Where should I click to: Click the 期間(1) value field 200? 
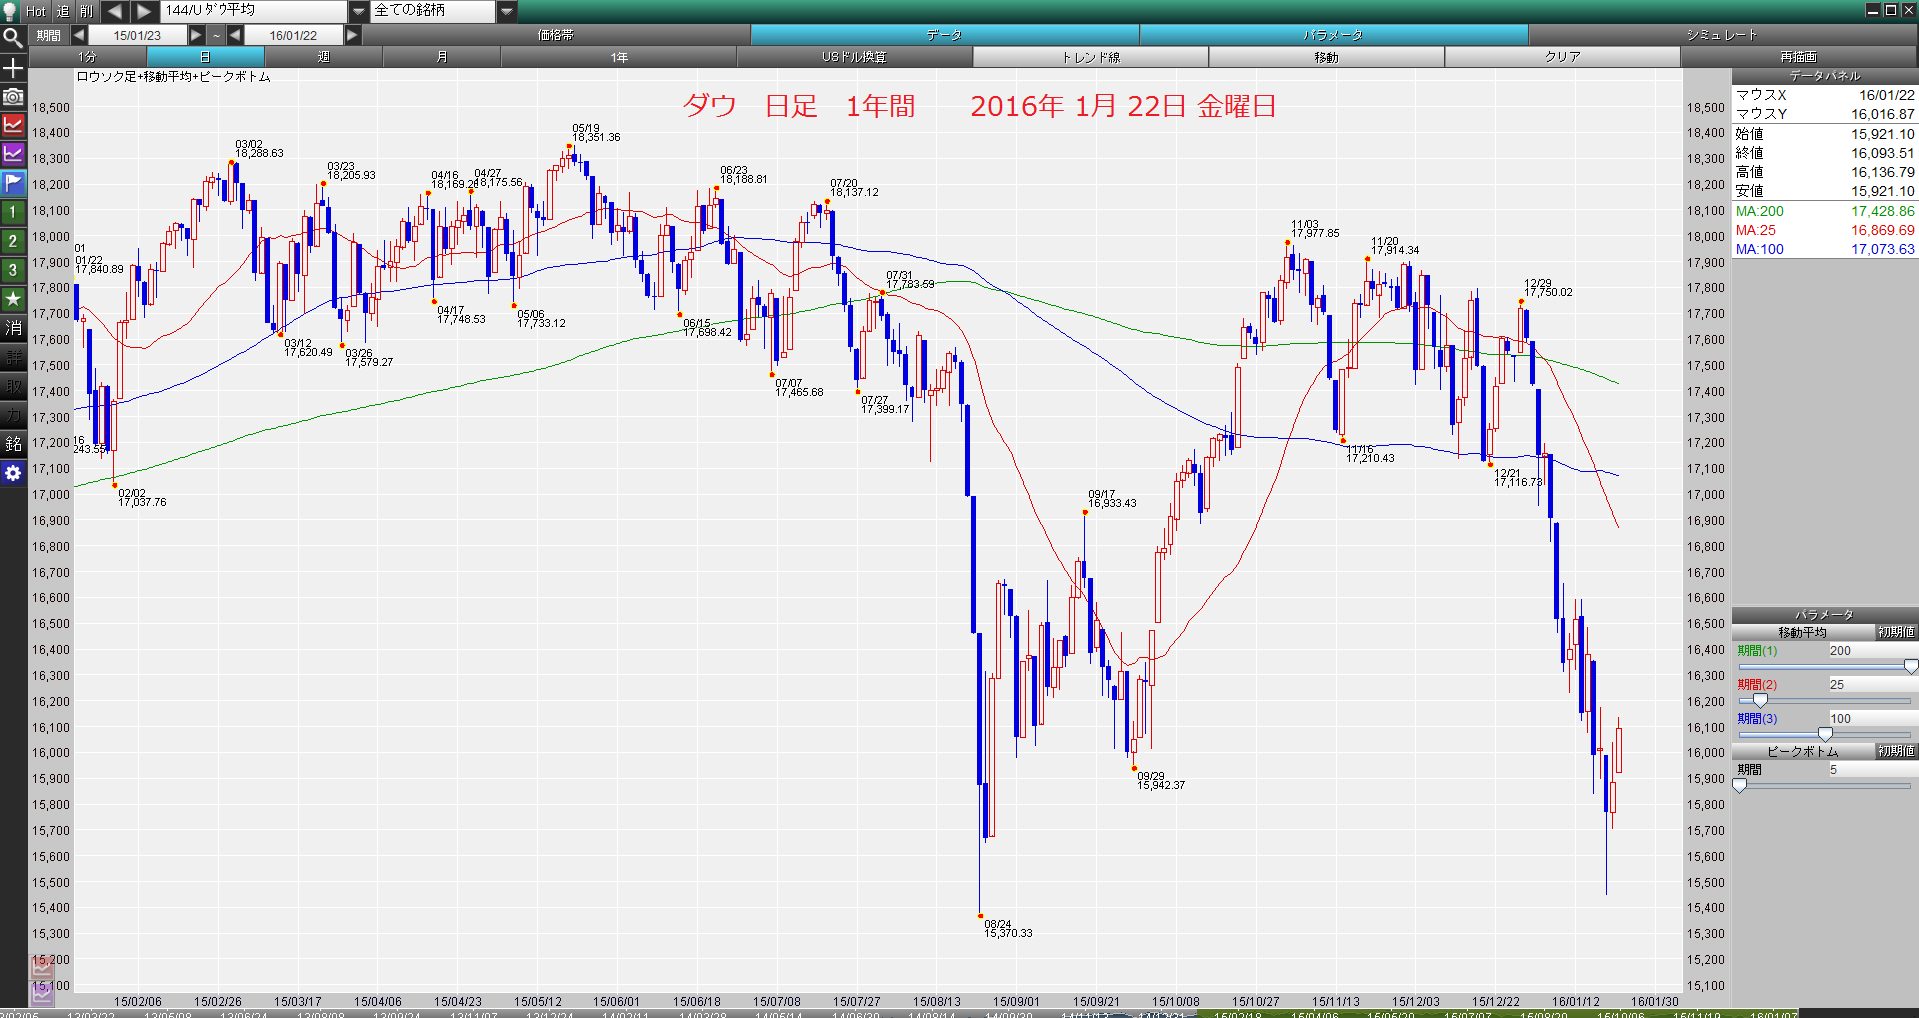tap(1872, 650)
